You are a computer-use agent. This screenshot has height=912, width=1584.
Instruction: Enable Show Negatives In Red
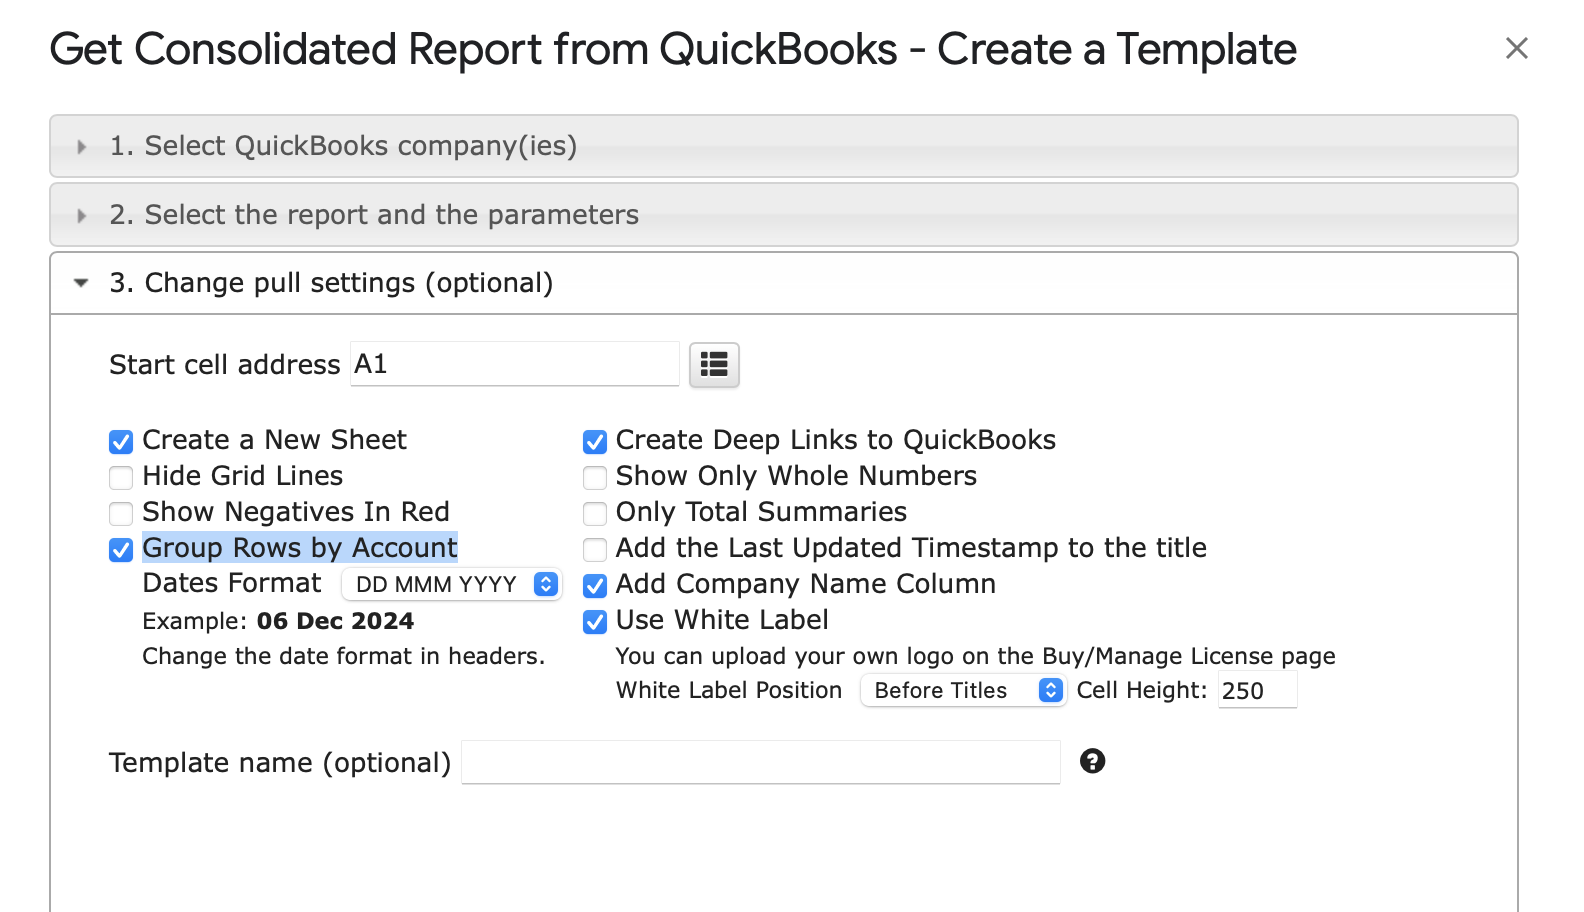[121, 514]
